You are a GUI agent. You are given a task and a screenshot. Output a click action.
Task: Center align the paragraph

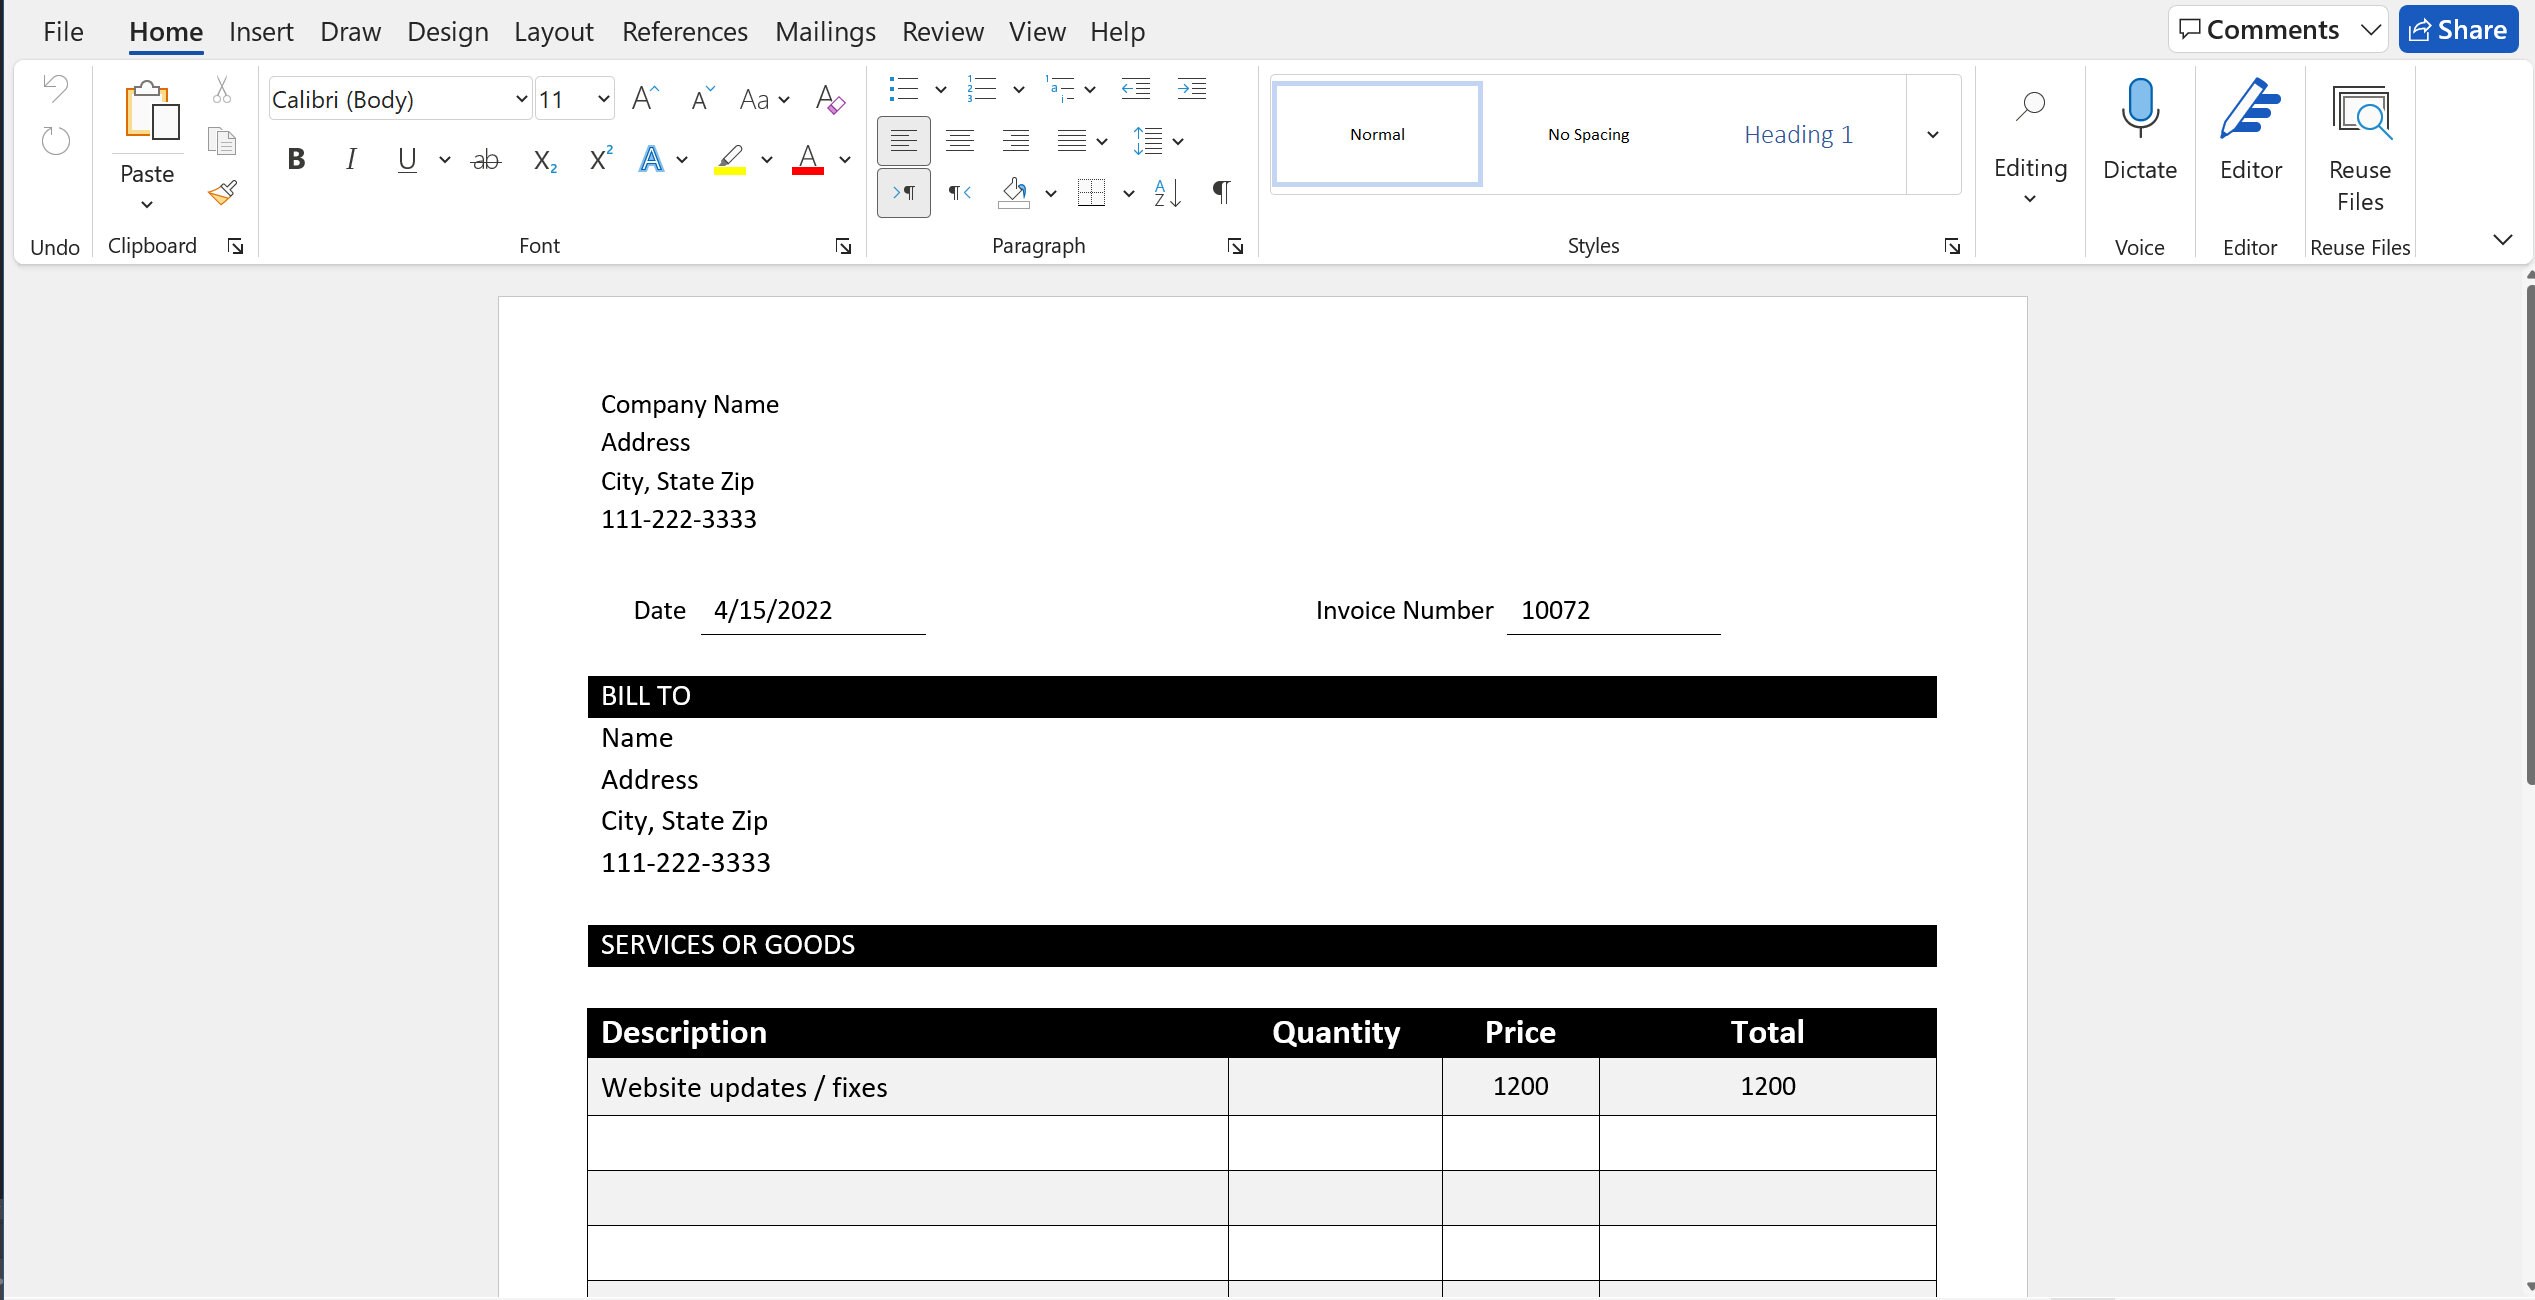coord(959,140)
